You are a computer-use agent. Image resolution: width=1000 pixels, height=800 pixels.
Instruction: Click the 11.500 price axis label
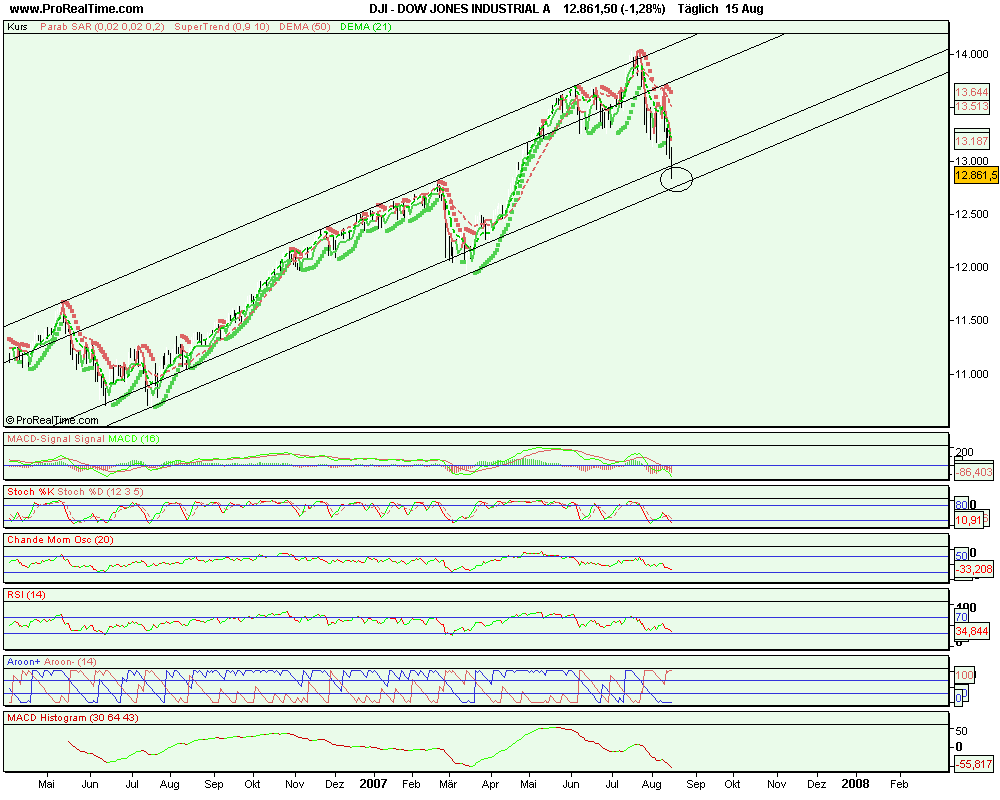[x=971, y=320]
